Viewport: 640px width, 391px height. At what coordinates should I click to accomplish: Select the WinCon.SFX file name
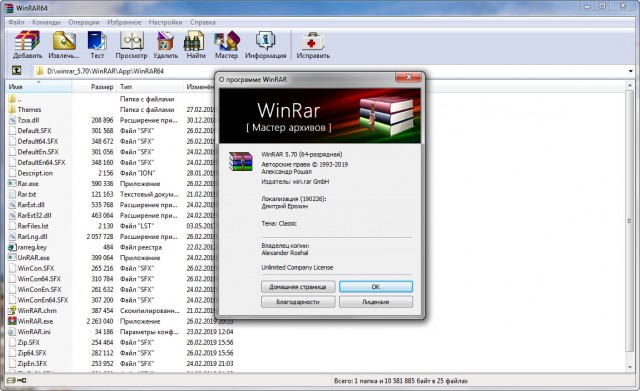36,268
